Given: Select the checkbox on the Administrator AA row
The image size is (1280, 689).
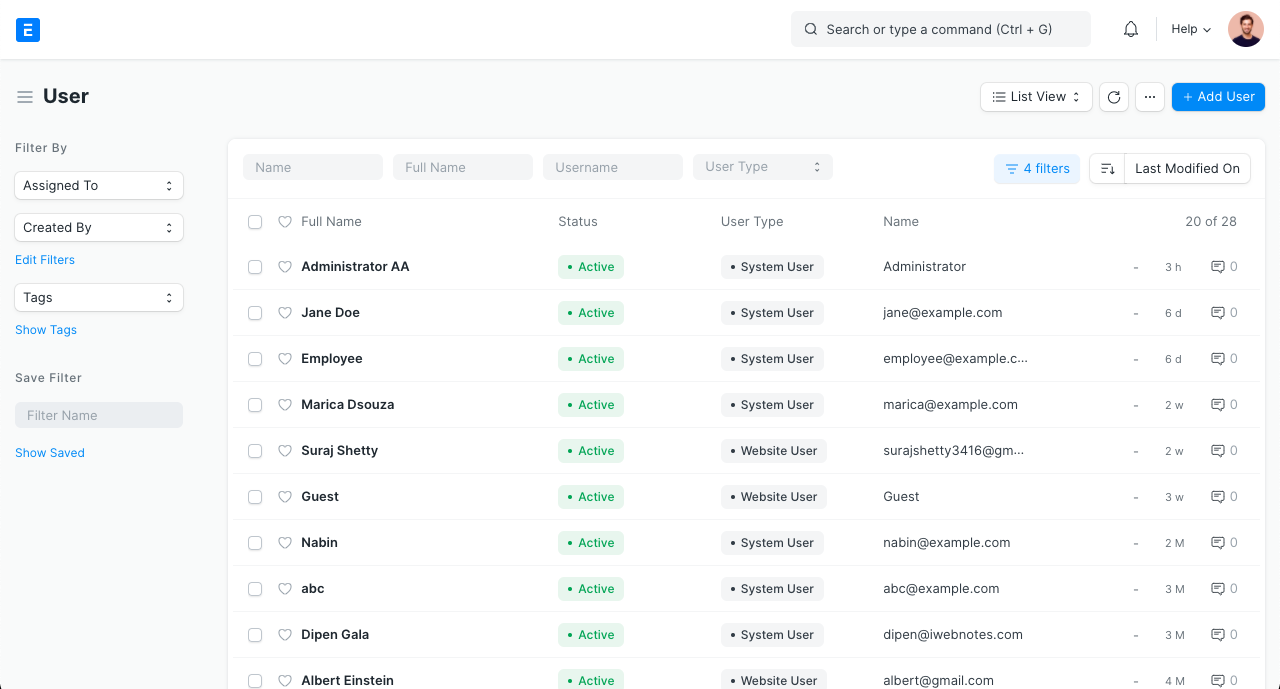Looking at the screenshot, I should (255, 267).
